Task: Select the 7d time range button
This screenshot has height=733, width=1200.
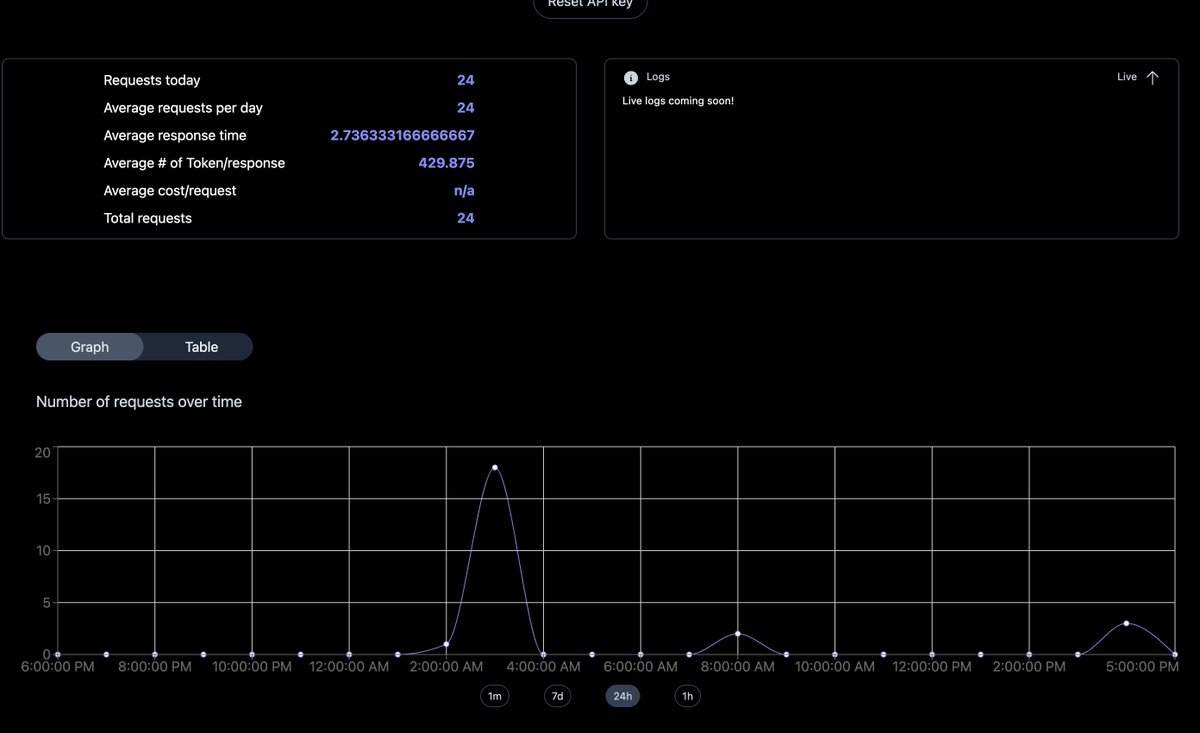Action: (x=558, y=695)
